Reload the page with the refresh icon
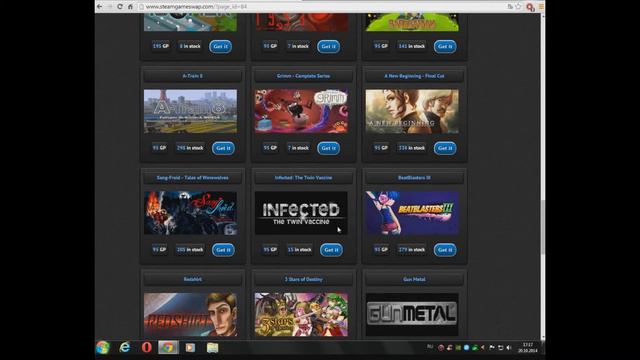Image resolution: width=640 pixels, height=360 pixels. [120, 7]
